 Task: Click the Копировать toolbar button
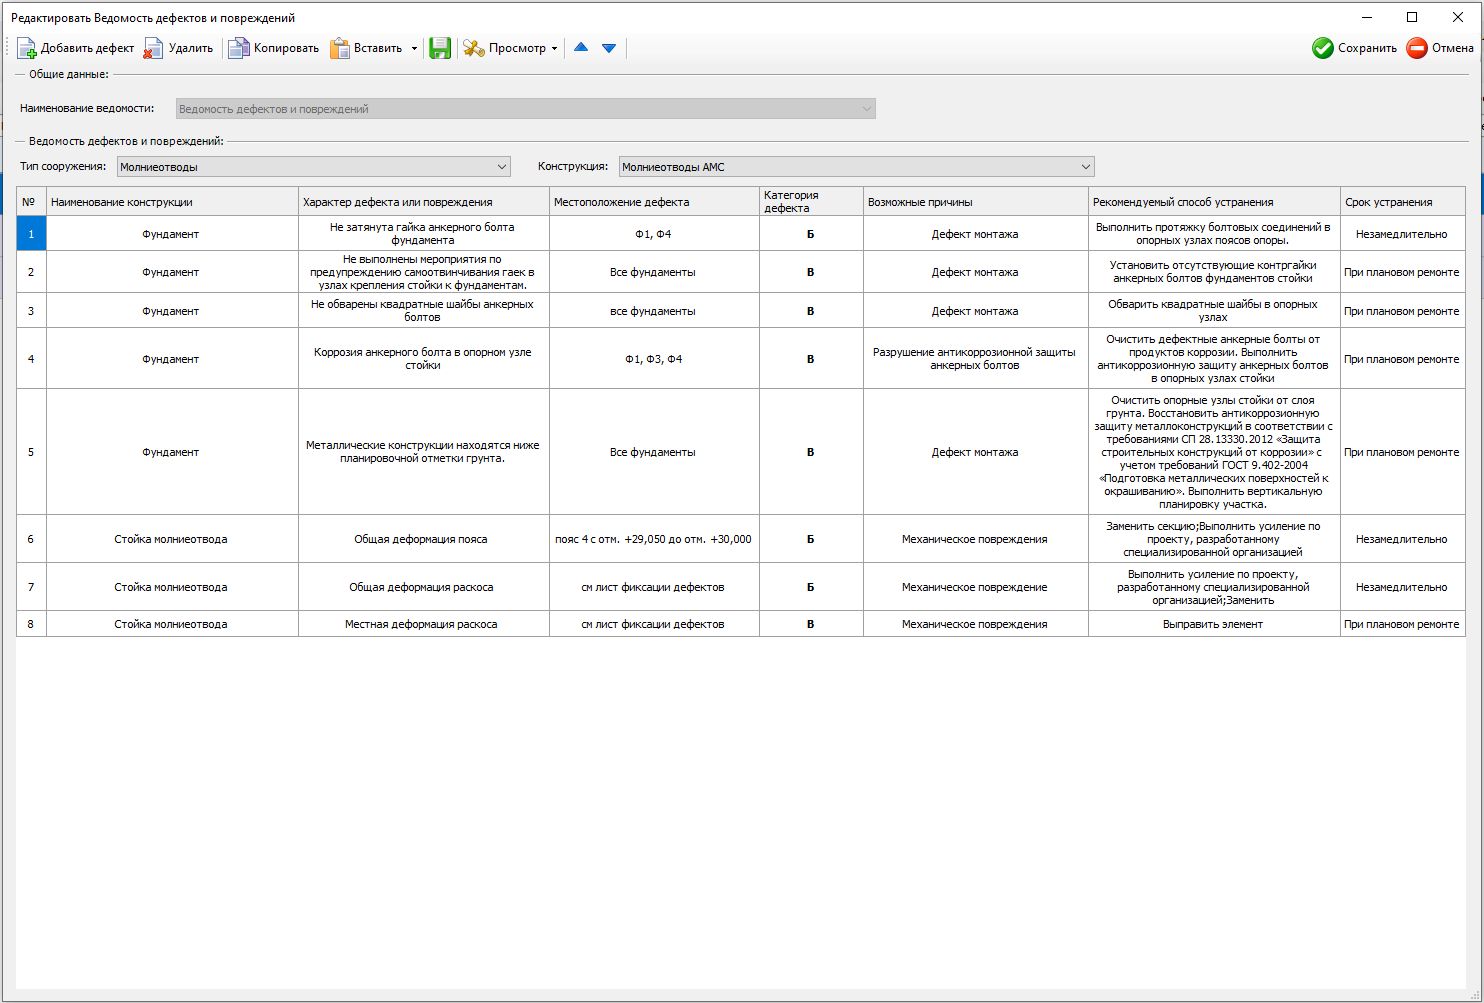point(274,48)
